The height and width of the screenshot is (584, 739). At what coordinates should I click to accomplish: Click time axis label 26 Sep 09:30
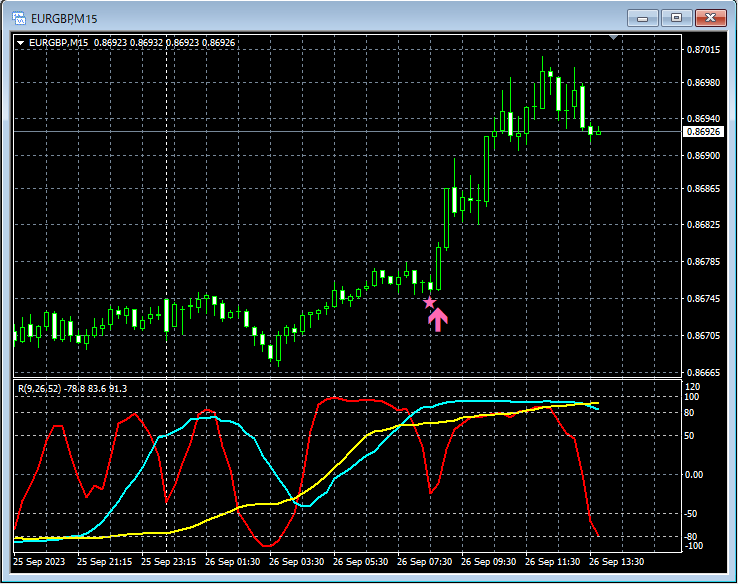pyautogui.click(x=489, y=562)
